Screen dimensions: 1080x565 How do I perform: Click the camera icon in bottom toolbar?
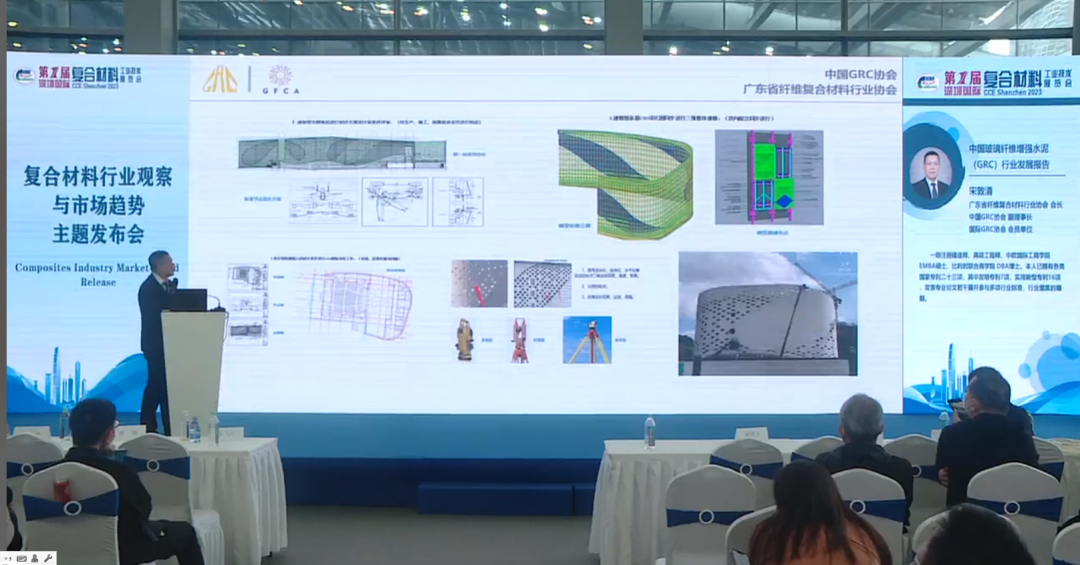pyautogui.click(x=21, y=557)
